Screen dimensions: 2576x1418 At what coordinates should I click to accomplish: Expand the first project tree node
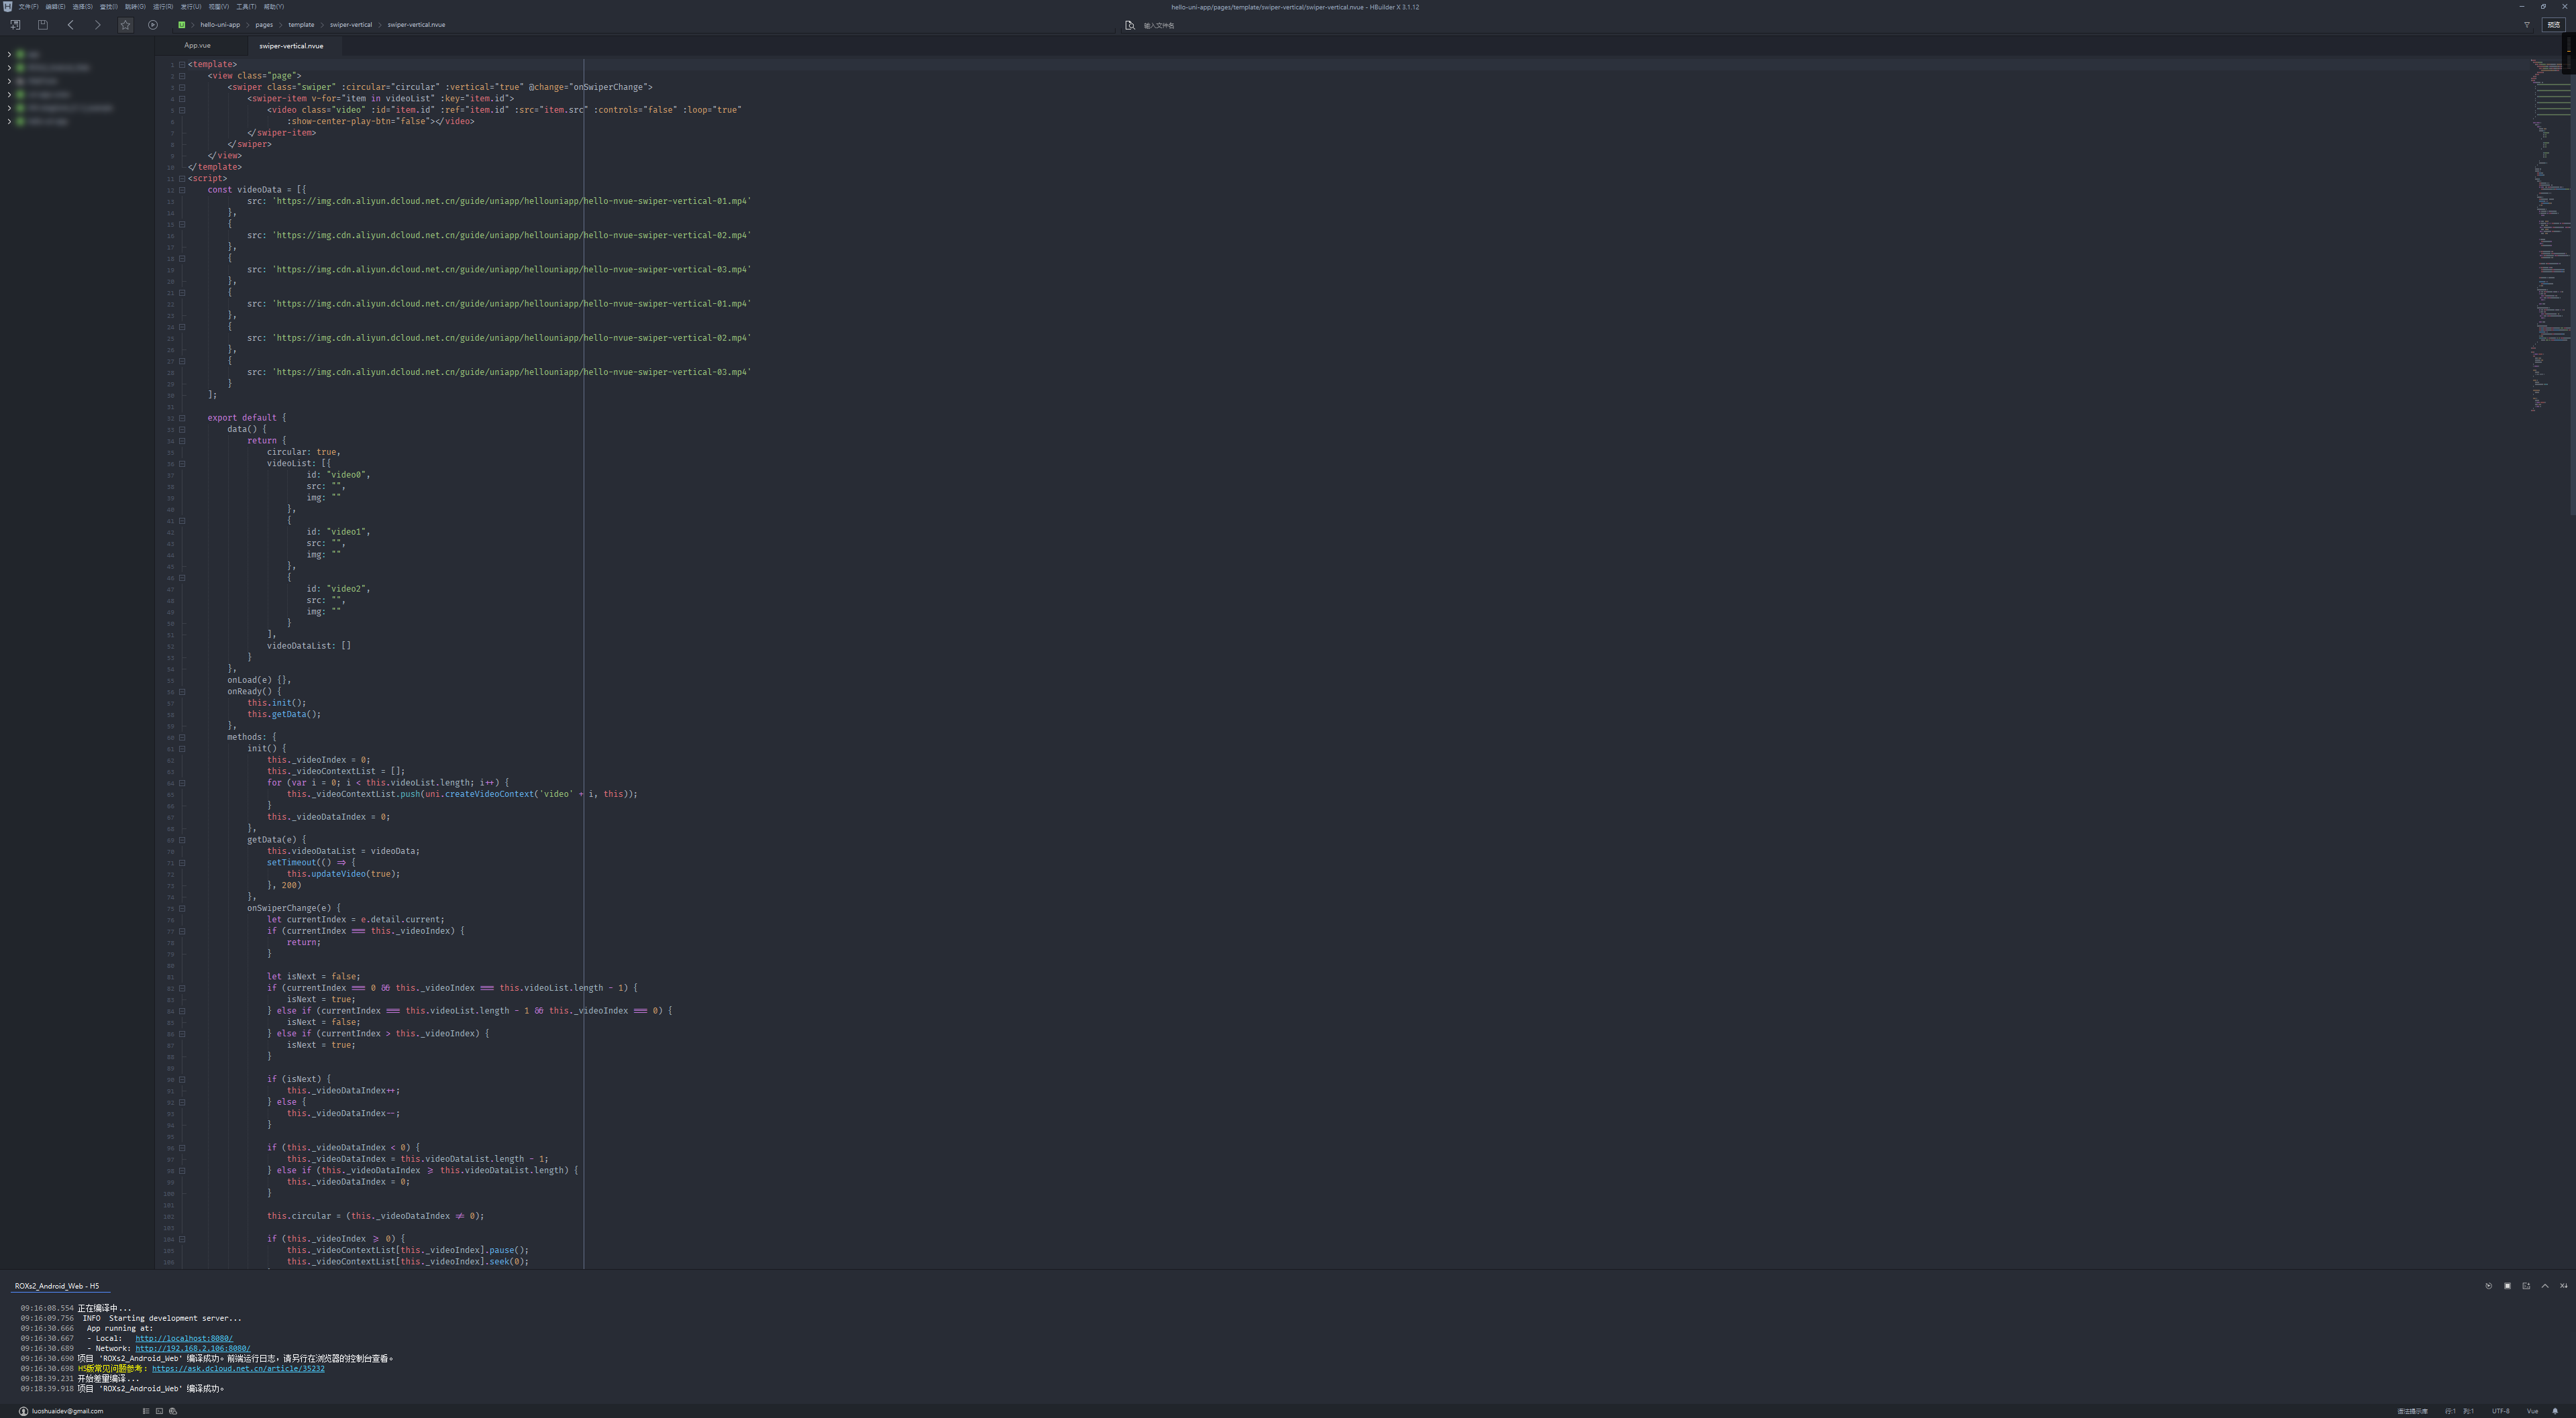[x=9, y=54]
